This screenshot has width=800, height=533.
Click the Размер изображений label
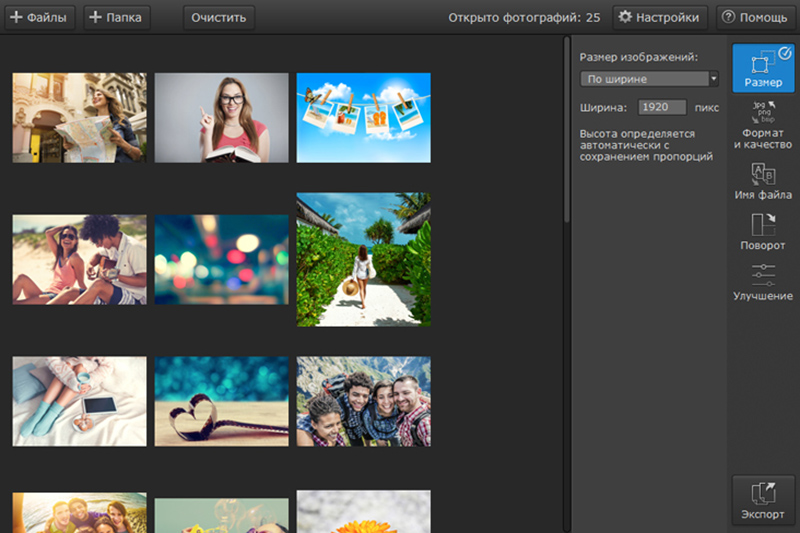pyautogui.click(x=638, y=57)
